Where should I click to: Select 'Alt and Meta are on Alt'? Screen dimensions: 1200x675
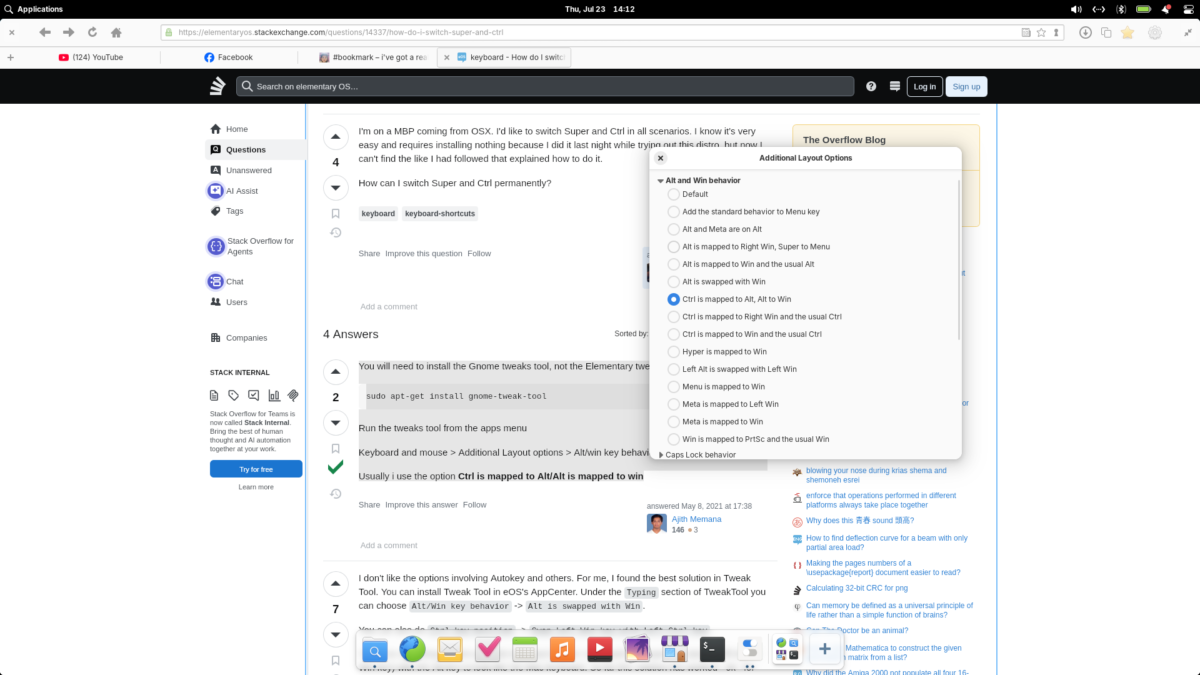(x=674, y=229)
